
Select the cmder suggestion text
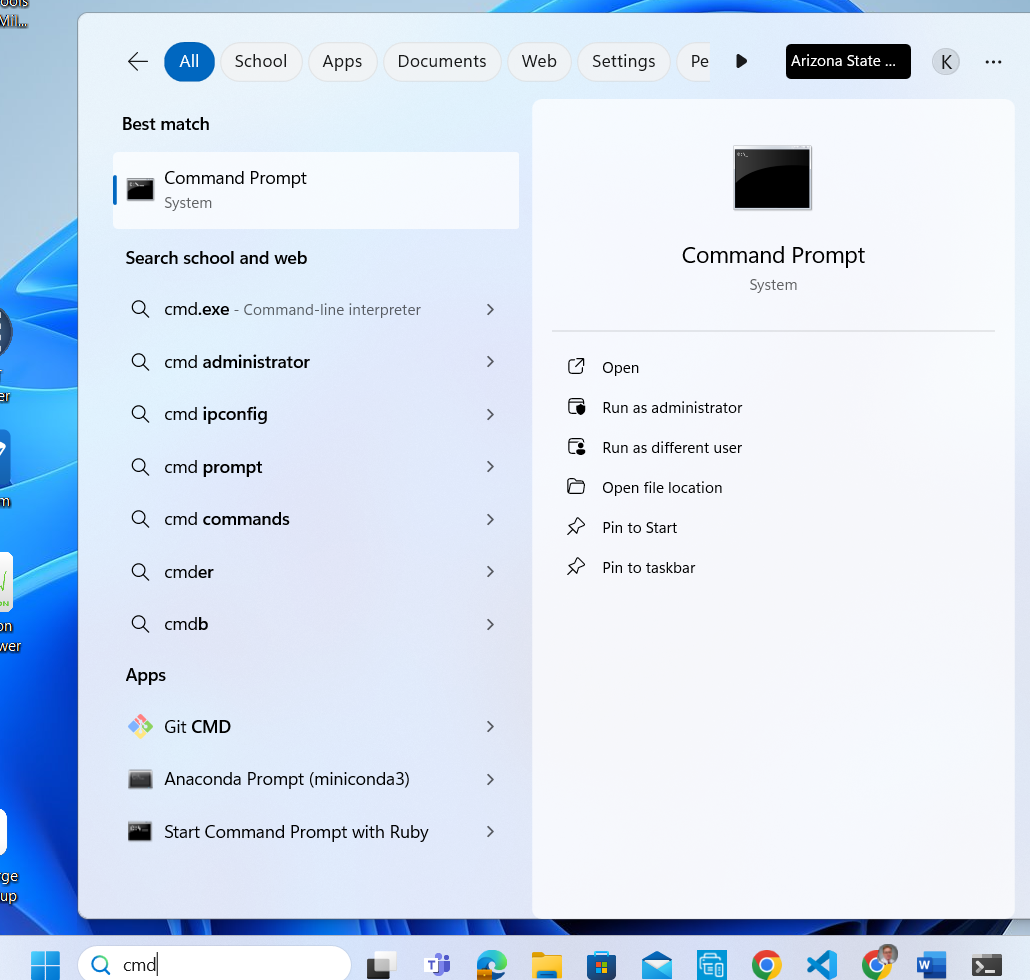pos(189,572)
